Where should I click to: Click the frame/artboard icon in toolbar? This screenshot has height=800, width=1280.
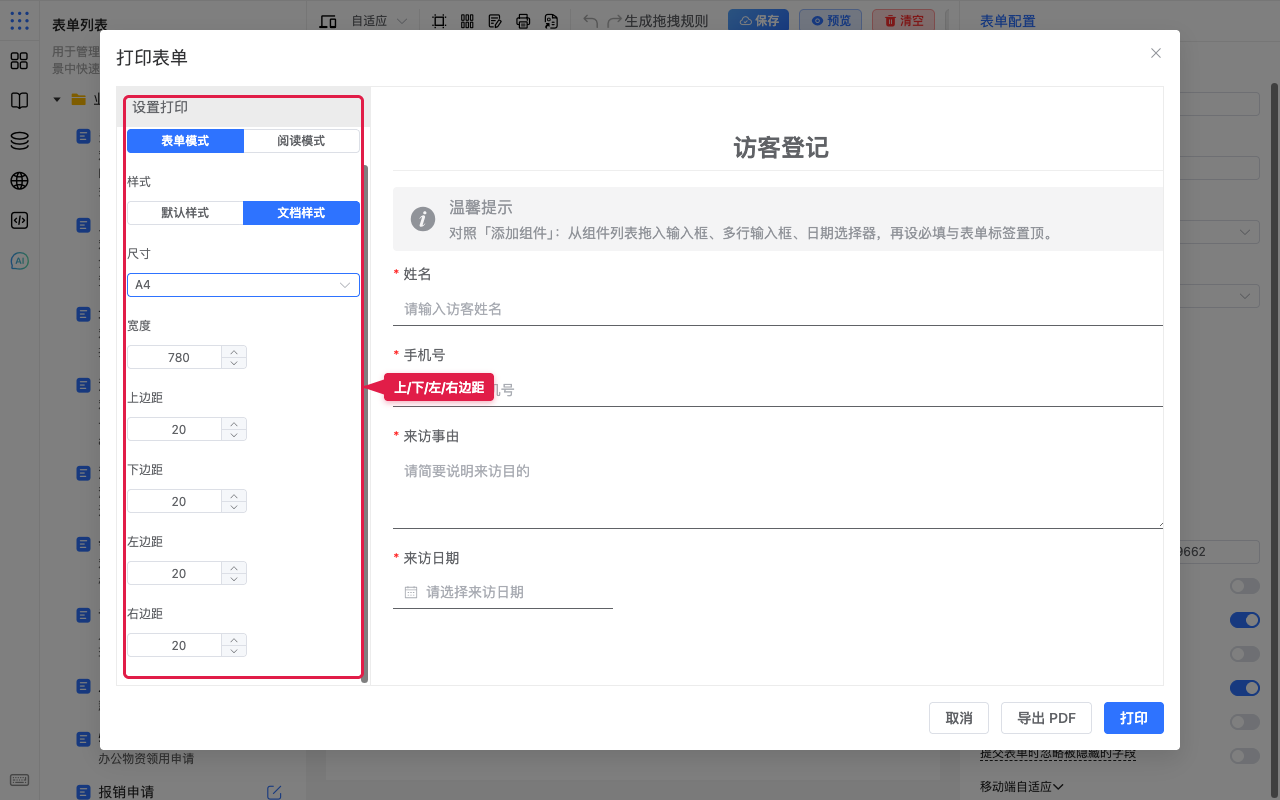click(439, 21)
